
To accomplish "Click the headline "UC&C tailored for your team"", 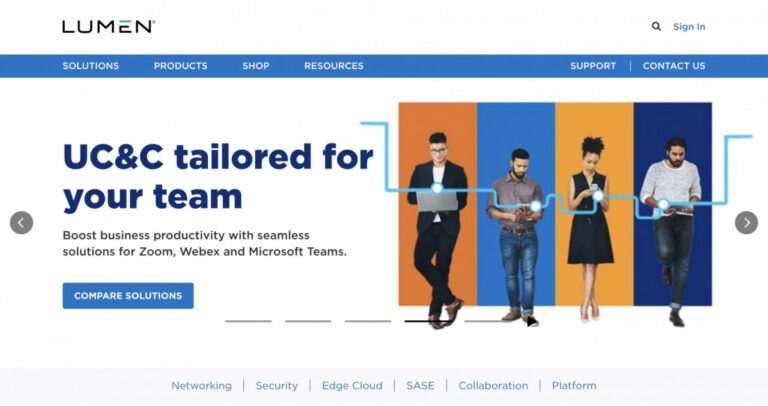I will coord(218,177).
